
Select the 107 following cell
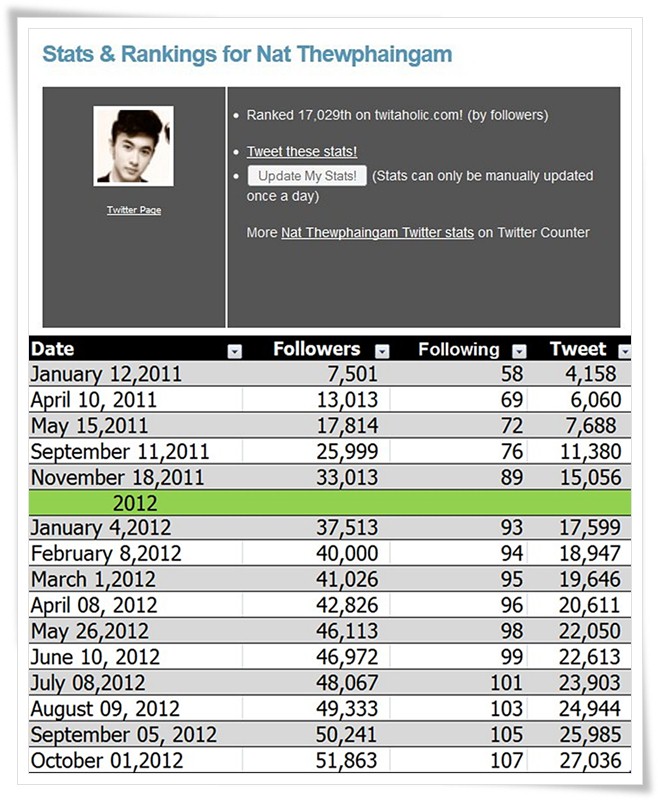(459, 760)
